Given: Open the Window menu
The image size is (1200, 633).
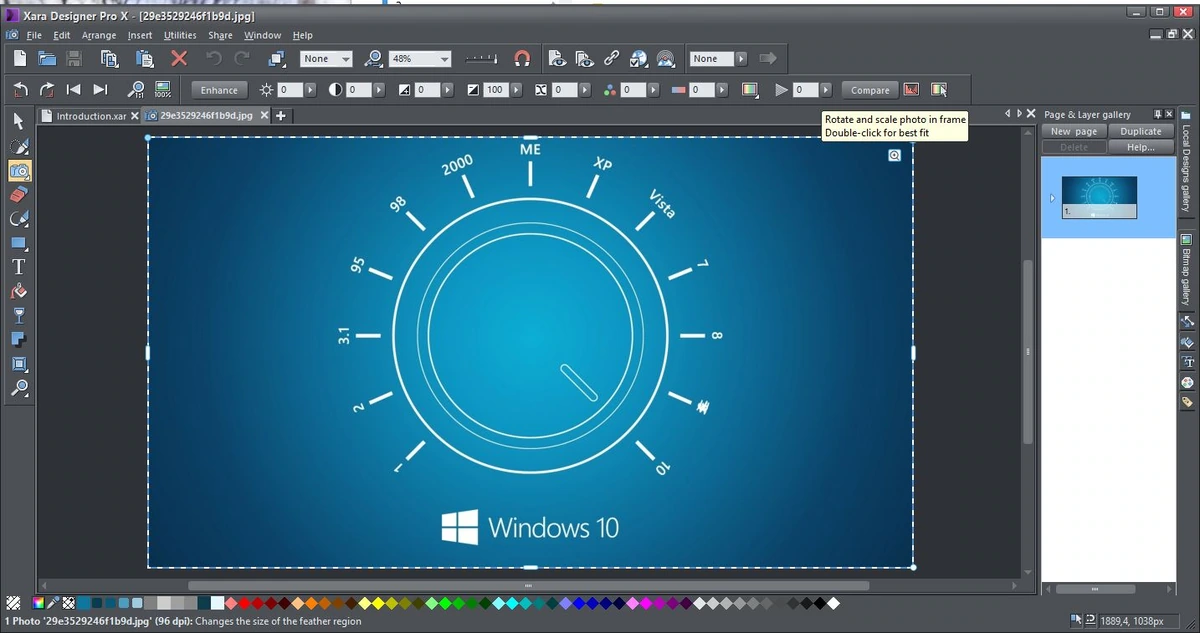Looking at the screenshot, I should click(x=263, y=35).
